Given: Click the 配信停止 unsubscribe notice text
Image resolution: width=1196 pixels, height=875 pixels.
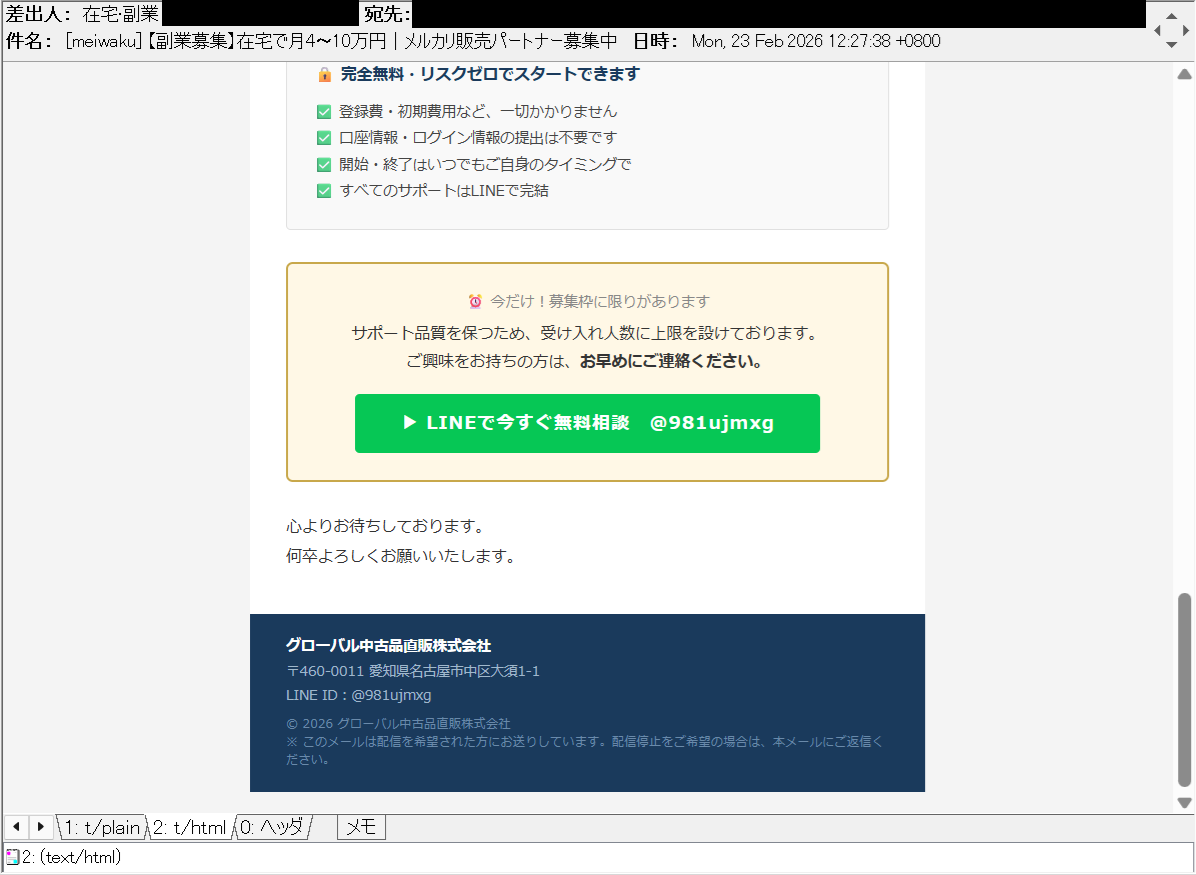Looking at the screenshot, I should [x=584, y=751].
